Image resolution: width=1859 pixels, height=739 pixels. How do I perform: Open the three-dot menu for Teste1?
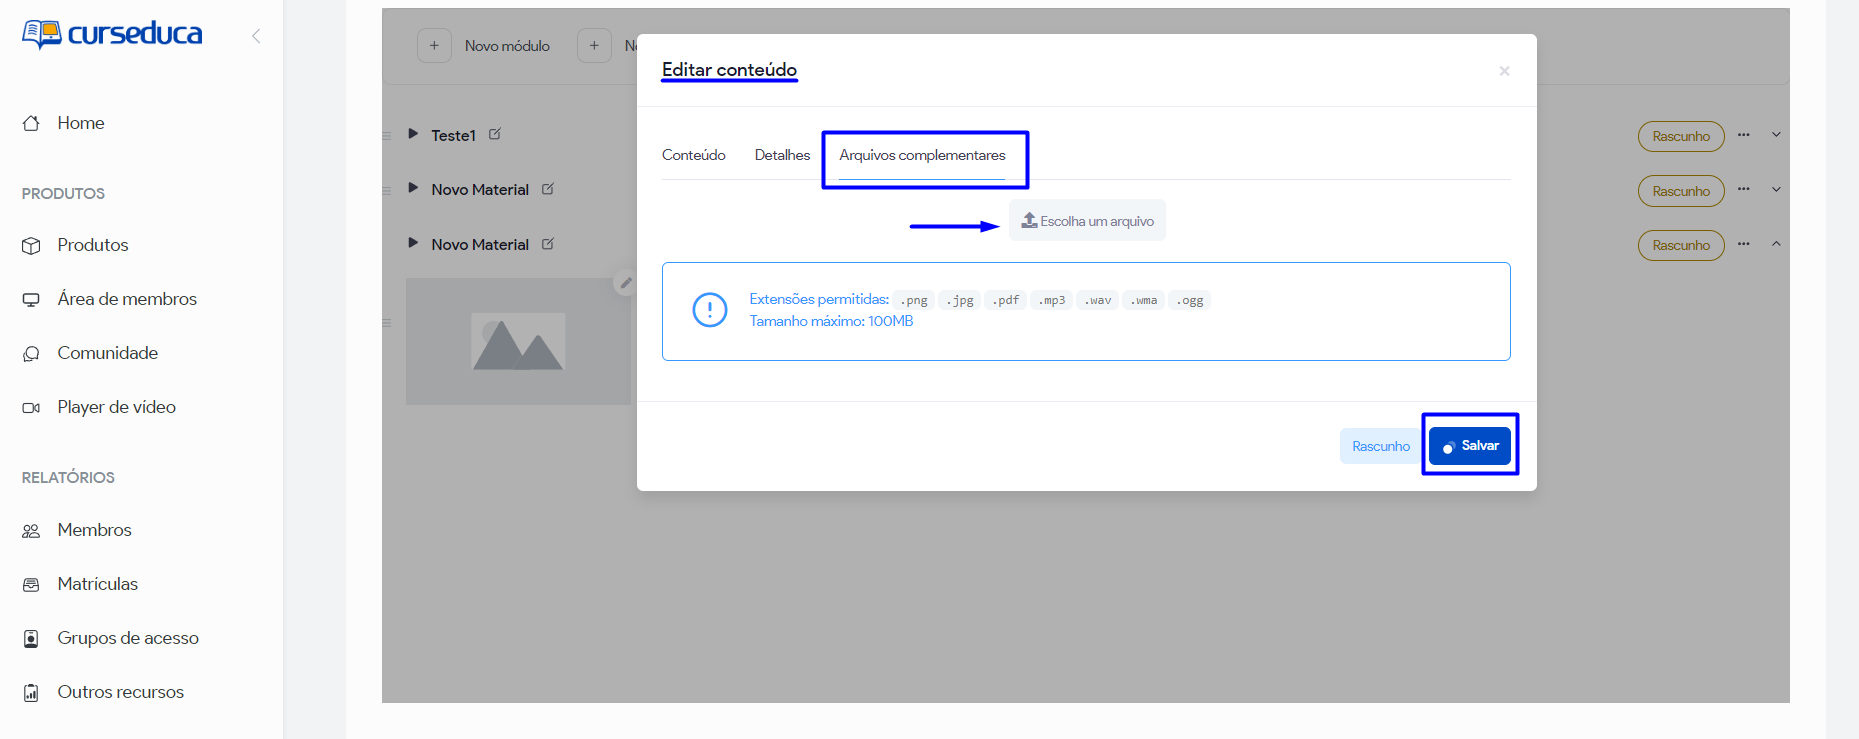1744,135
